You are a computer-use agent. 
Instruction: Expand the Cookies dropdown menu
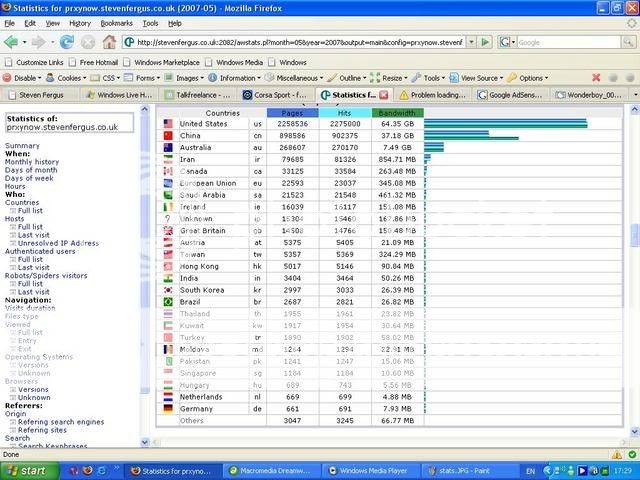(x=70, y=77)
